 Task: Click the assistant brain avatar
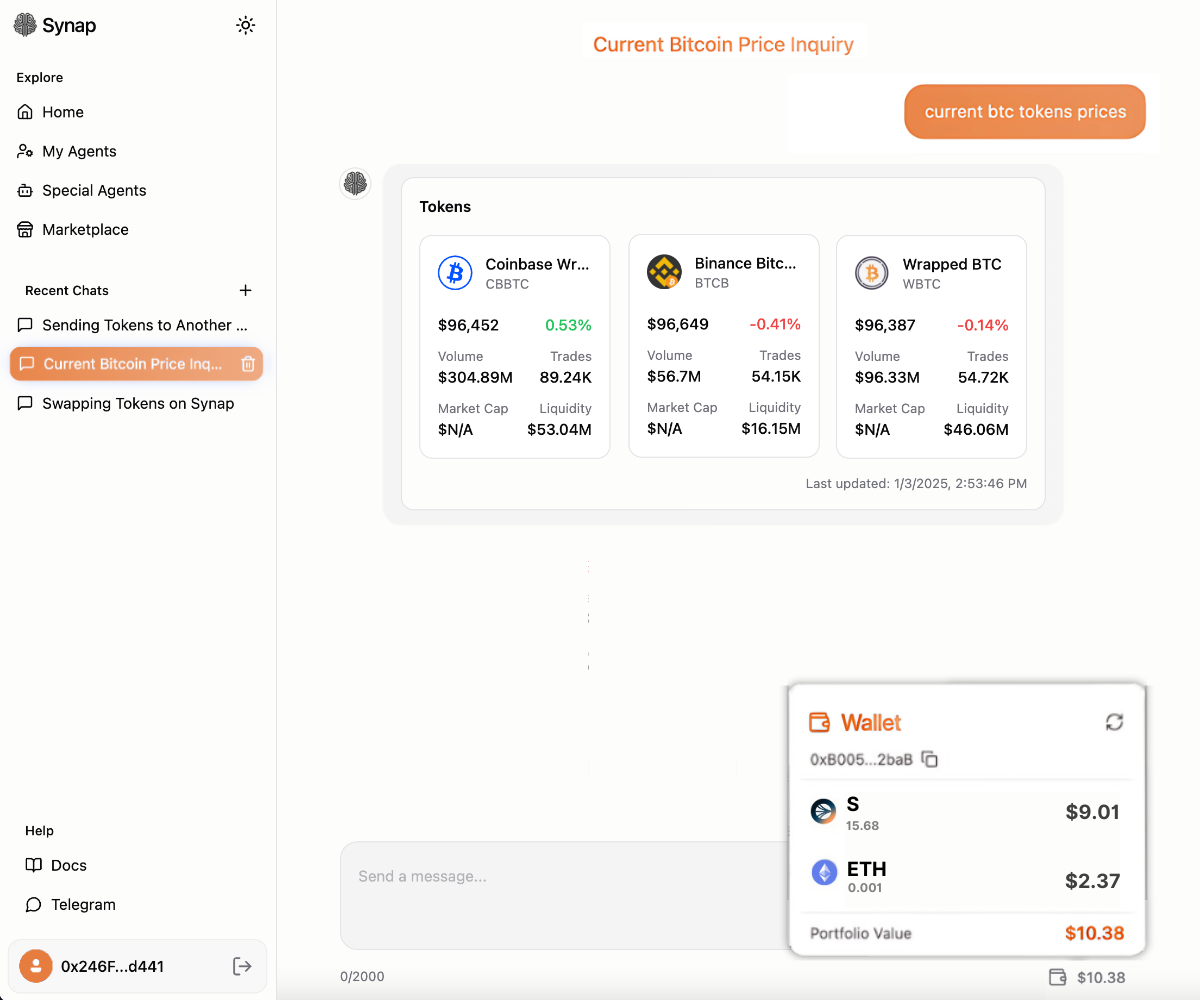[x=355, y=183]
